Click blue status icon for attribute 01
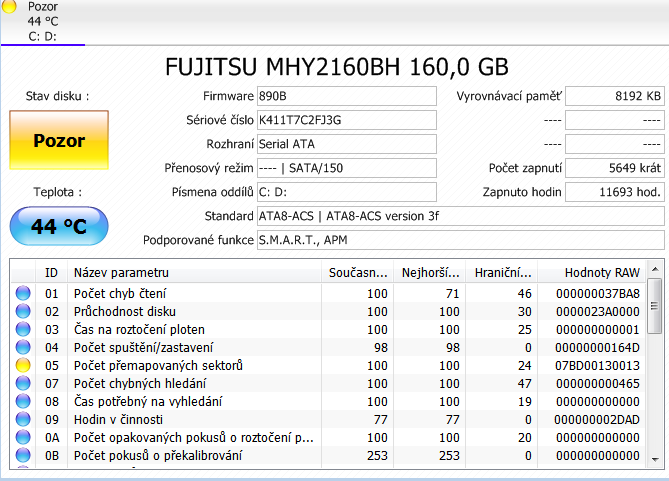 pos(23,293)
